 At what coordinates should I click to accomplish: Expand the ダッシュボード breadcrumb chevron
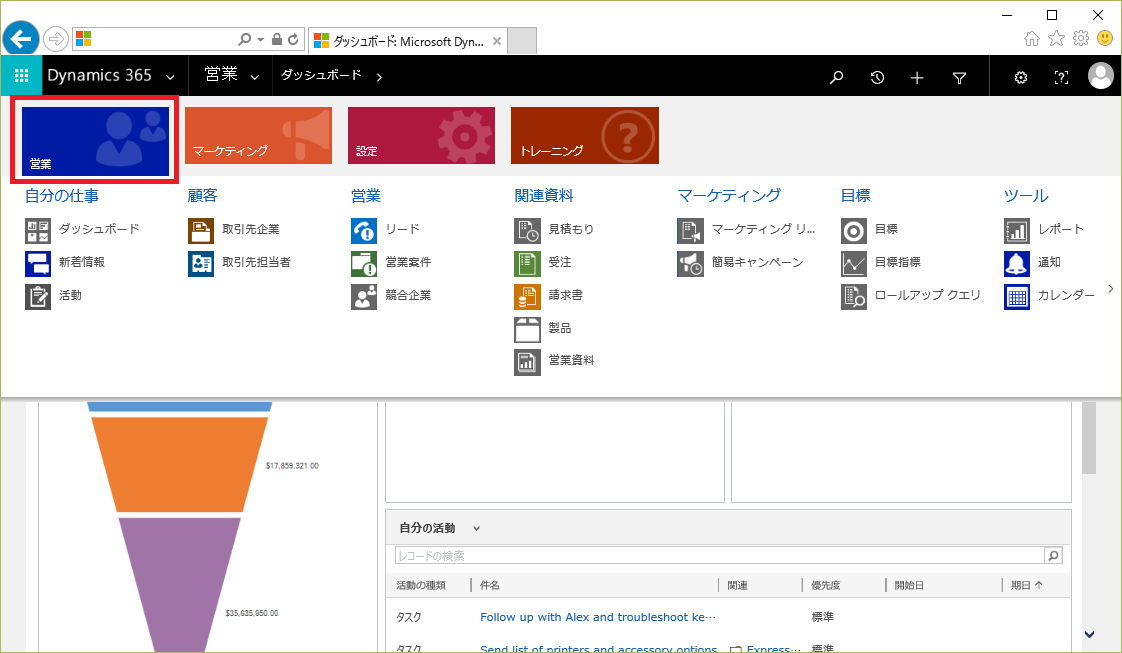pyautogui.click(x=379, y=77)
